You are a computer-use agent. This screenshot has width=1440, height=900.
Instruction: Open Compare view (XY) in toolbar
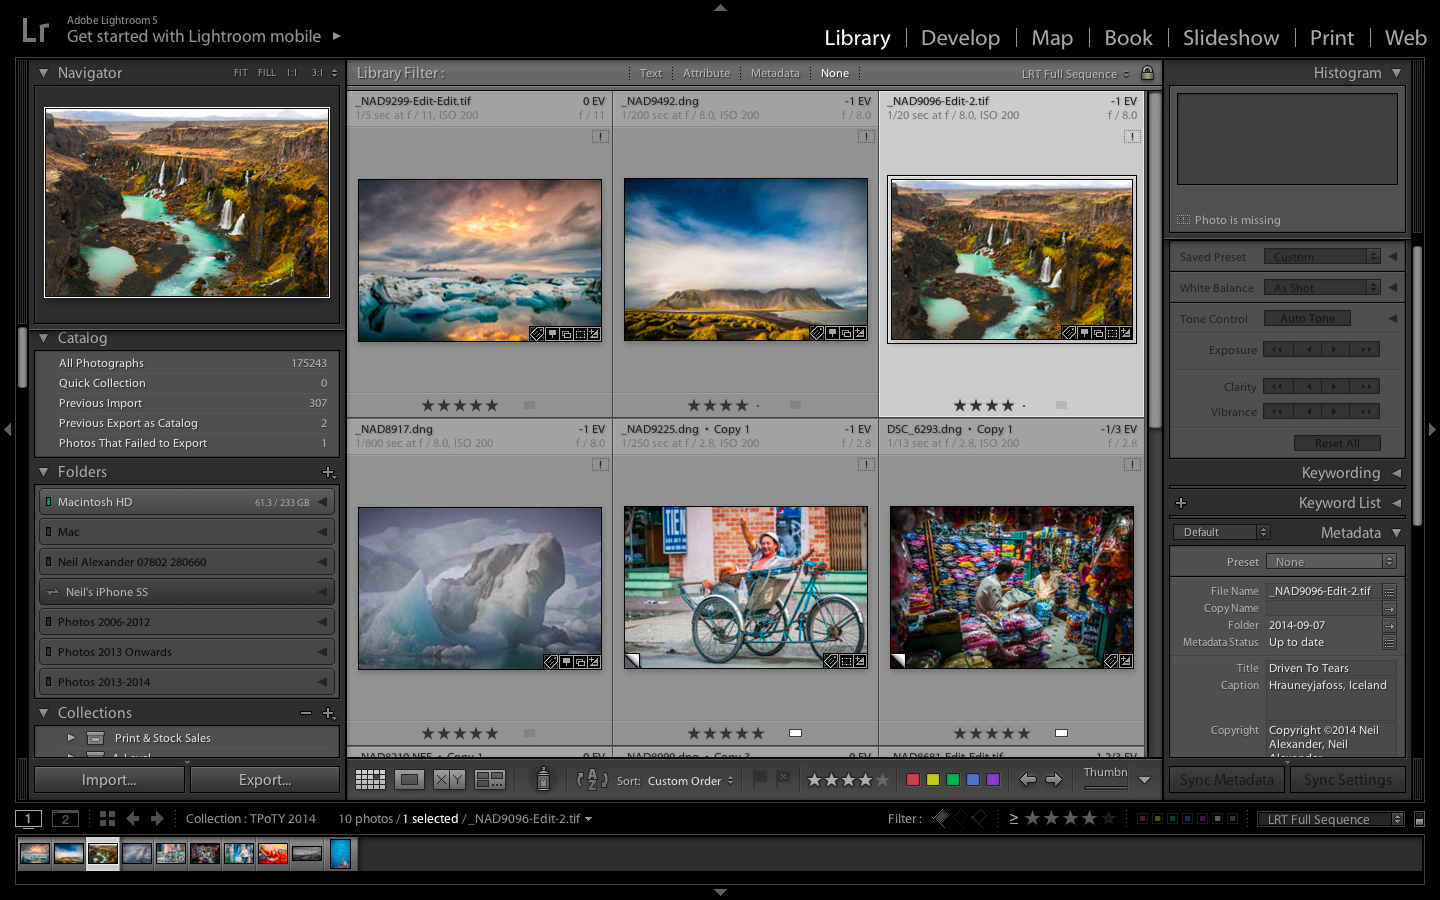449,779
